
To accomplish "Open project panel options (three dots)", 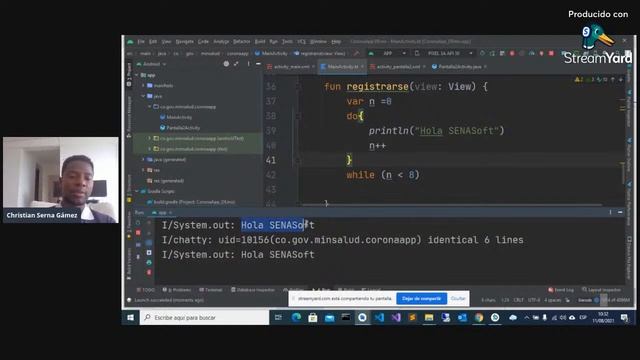I will [248, 64].
